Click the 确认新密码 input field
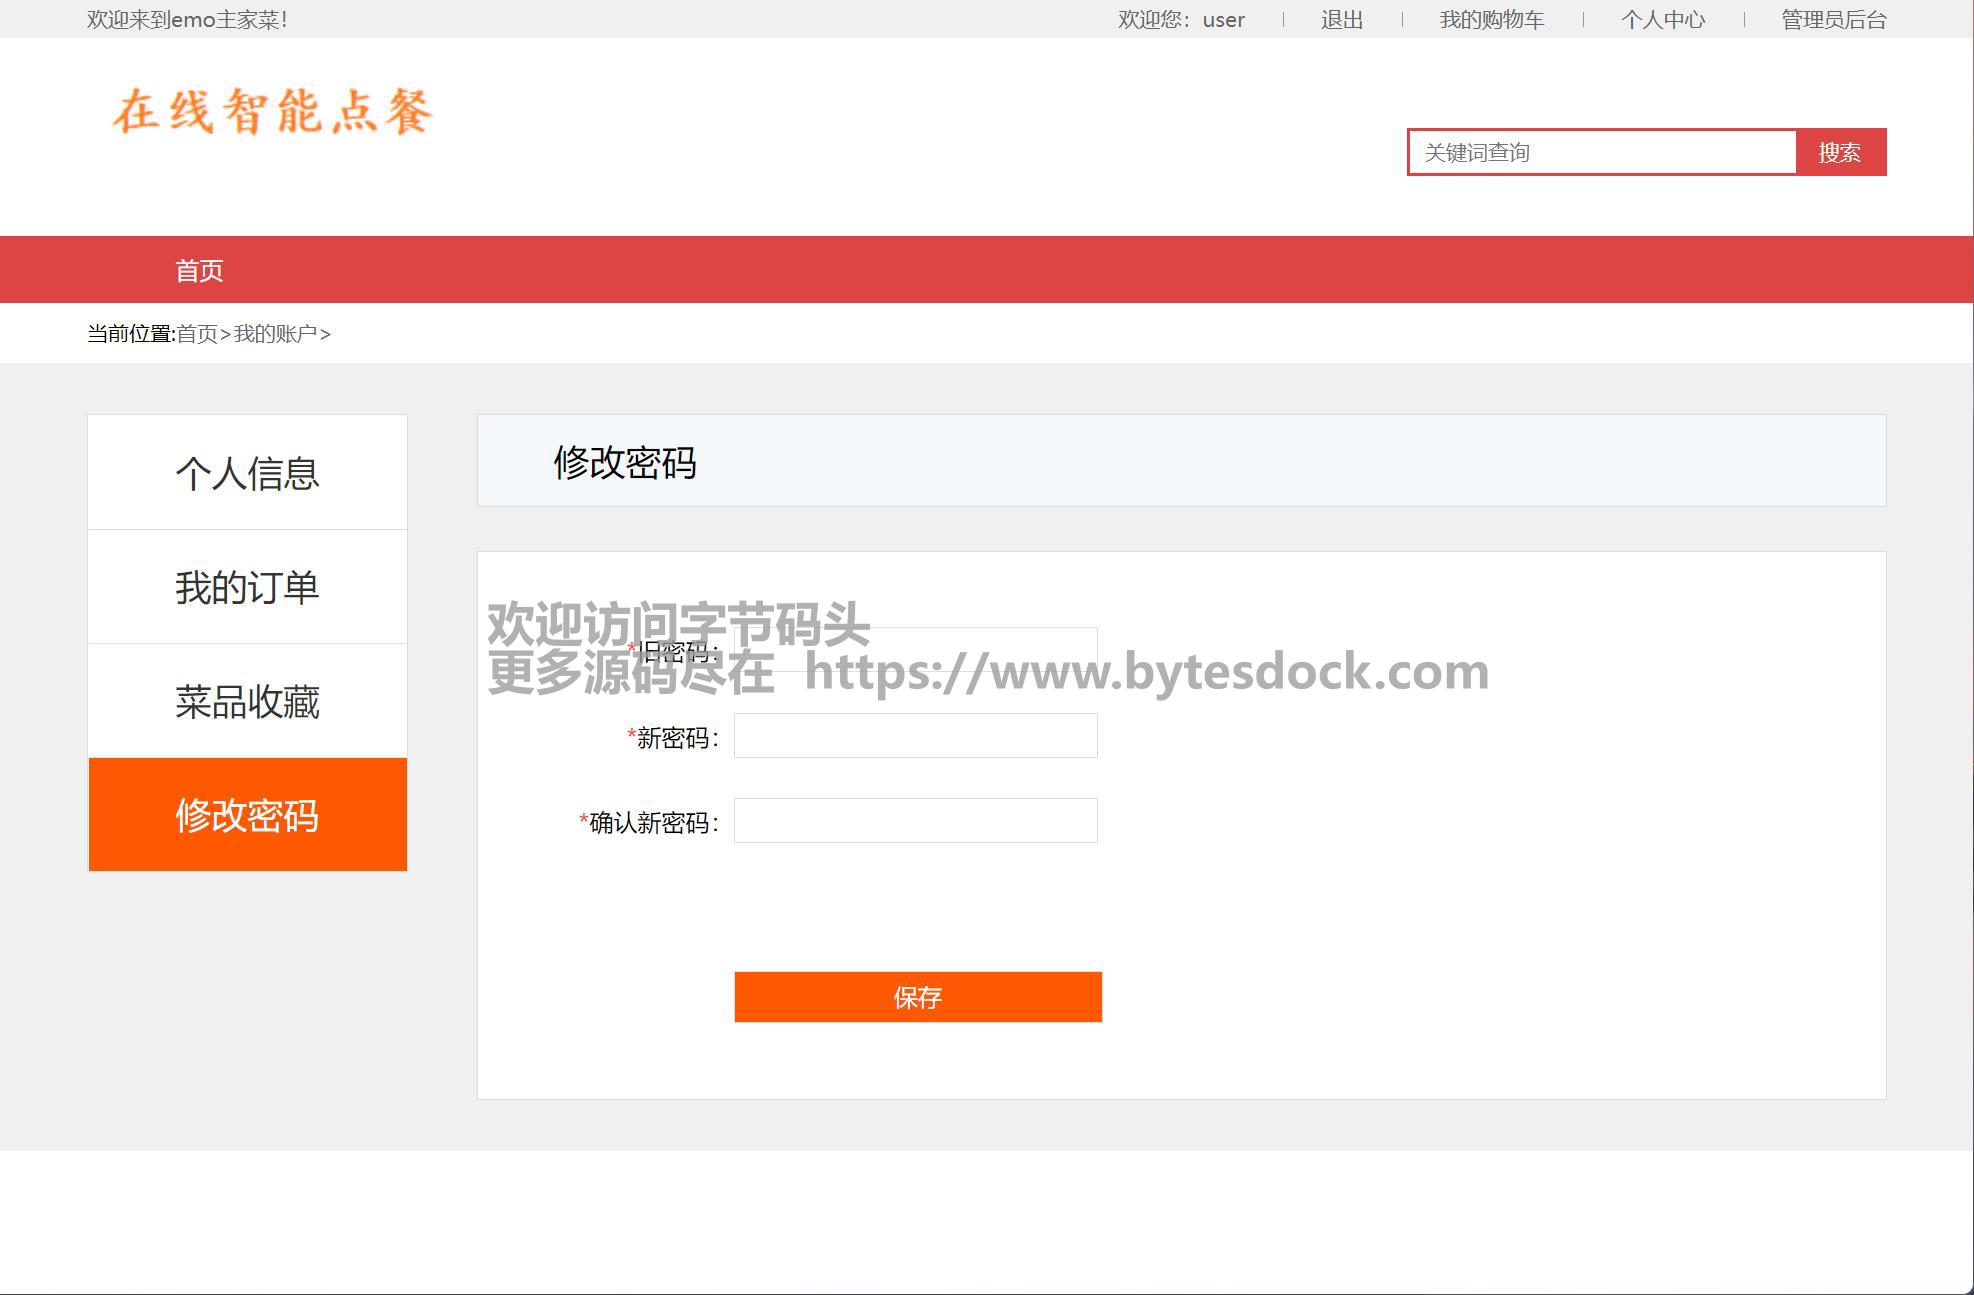The image size is (1974, 1295). click(x=915, y=821)
